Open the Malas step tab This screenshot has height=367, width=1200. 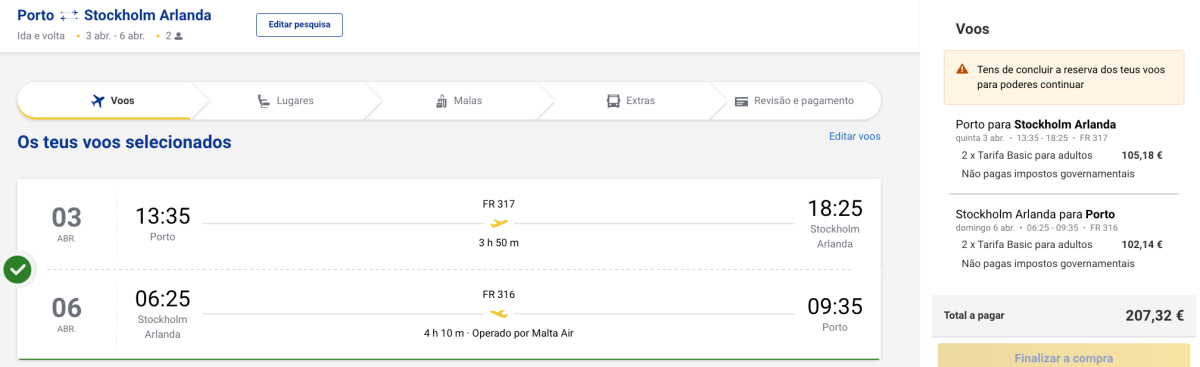pyautogui.click(x=459, y=101)
